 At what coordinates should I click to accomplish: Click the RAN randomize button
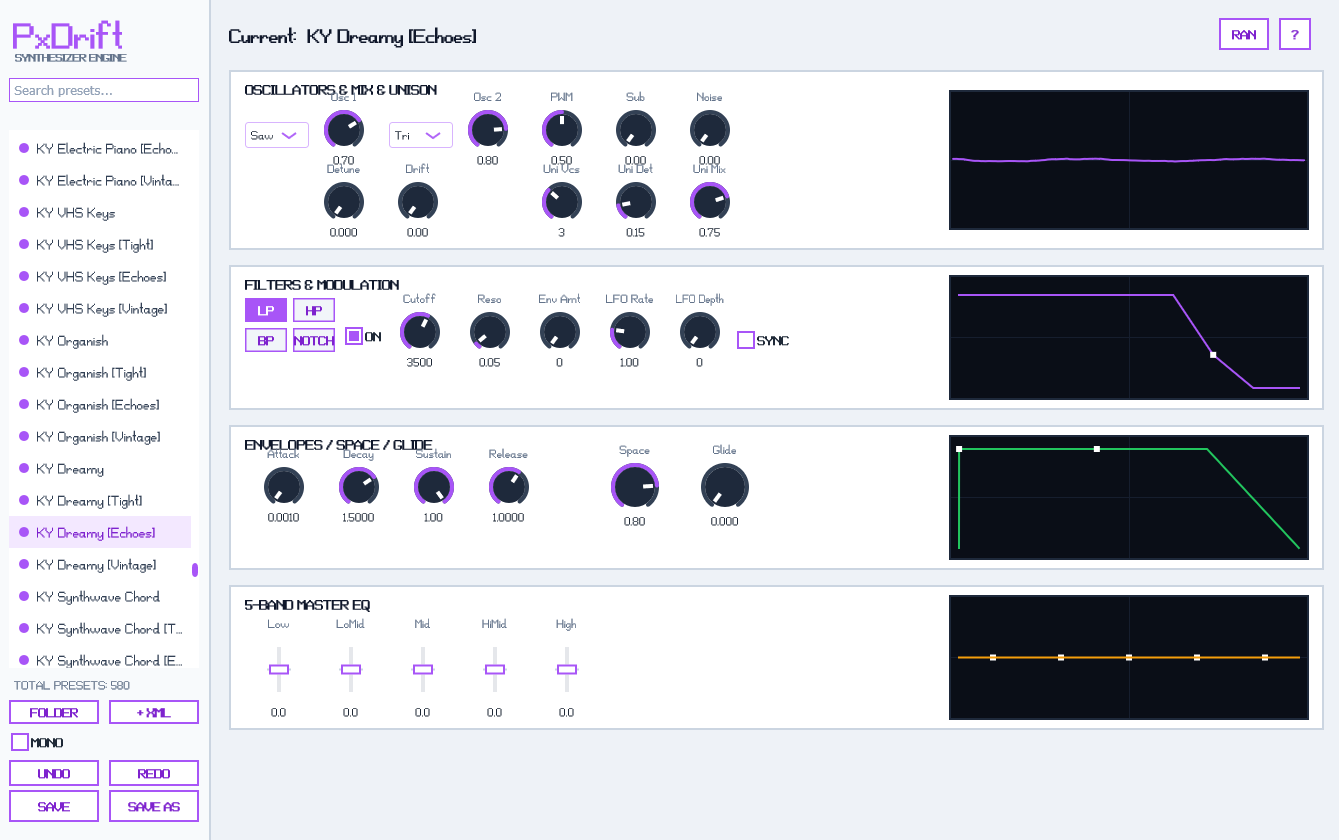pyautogui.click(x=1244, y=34)
